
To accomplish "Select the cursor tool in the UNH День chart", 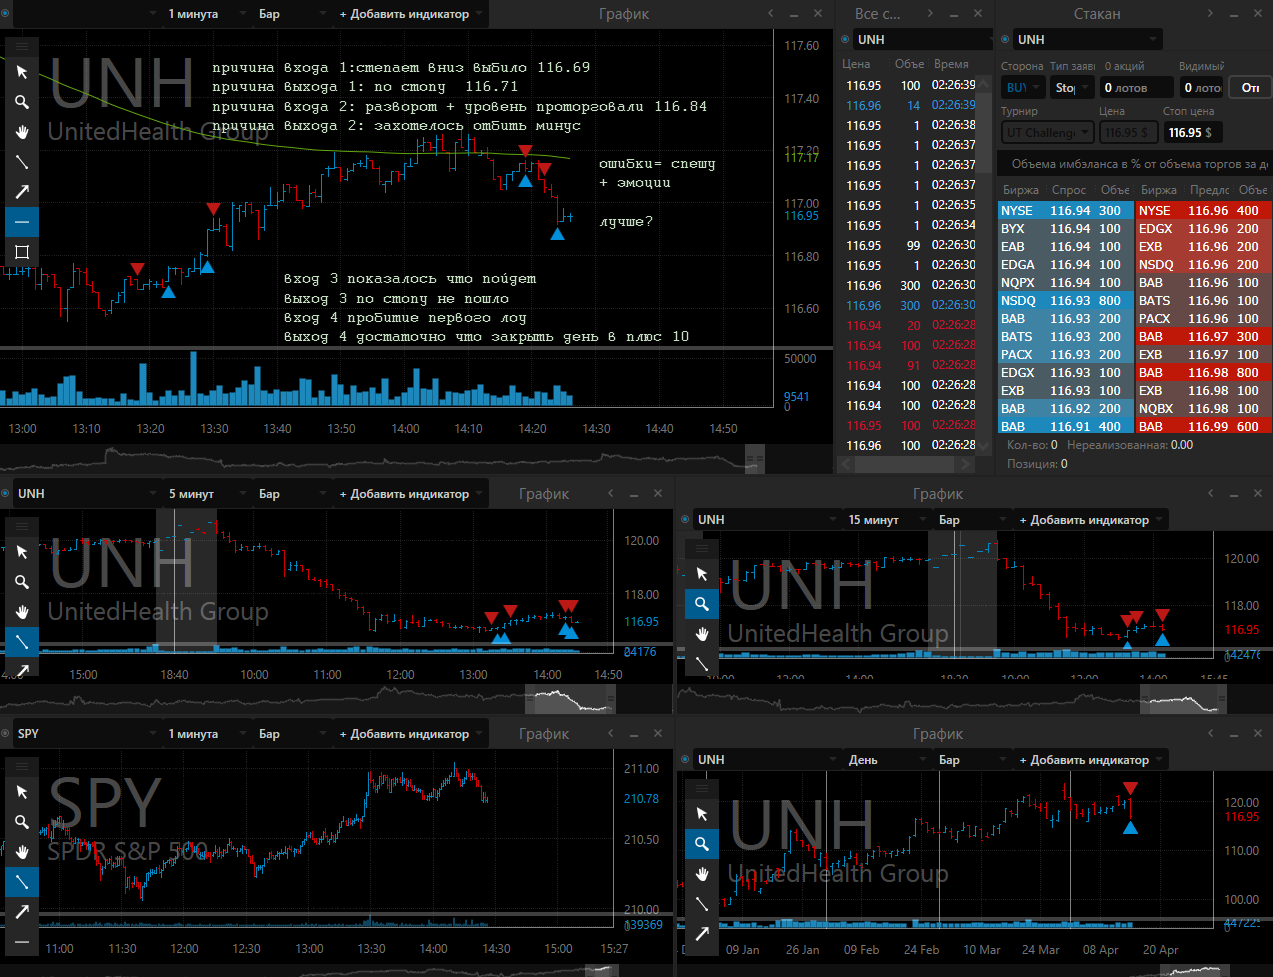I will (x=702, y=814).
